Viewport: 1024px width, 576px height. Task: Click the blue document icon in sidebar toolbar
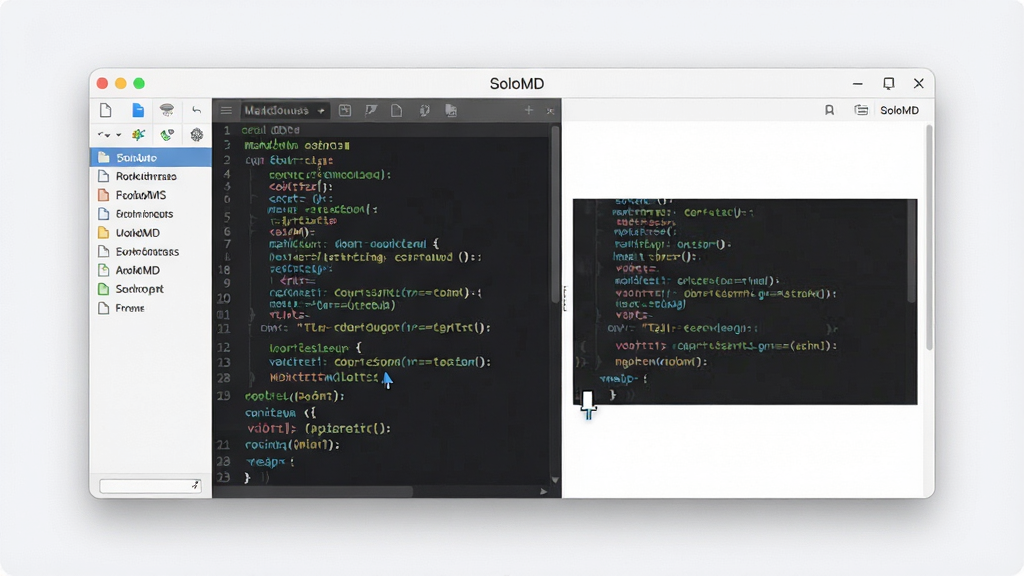coord(138,110)
